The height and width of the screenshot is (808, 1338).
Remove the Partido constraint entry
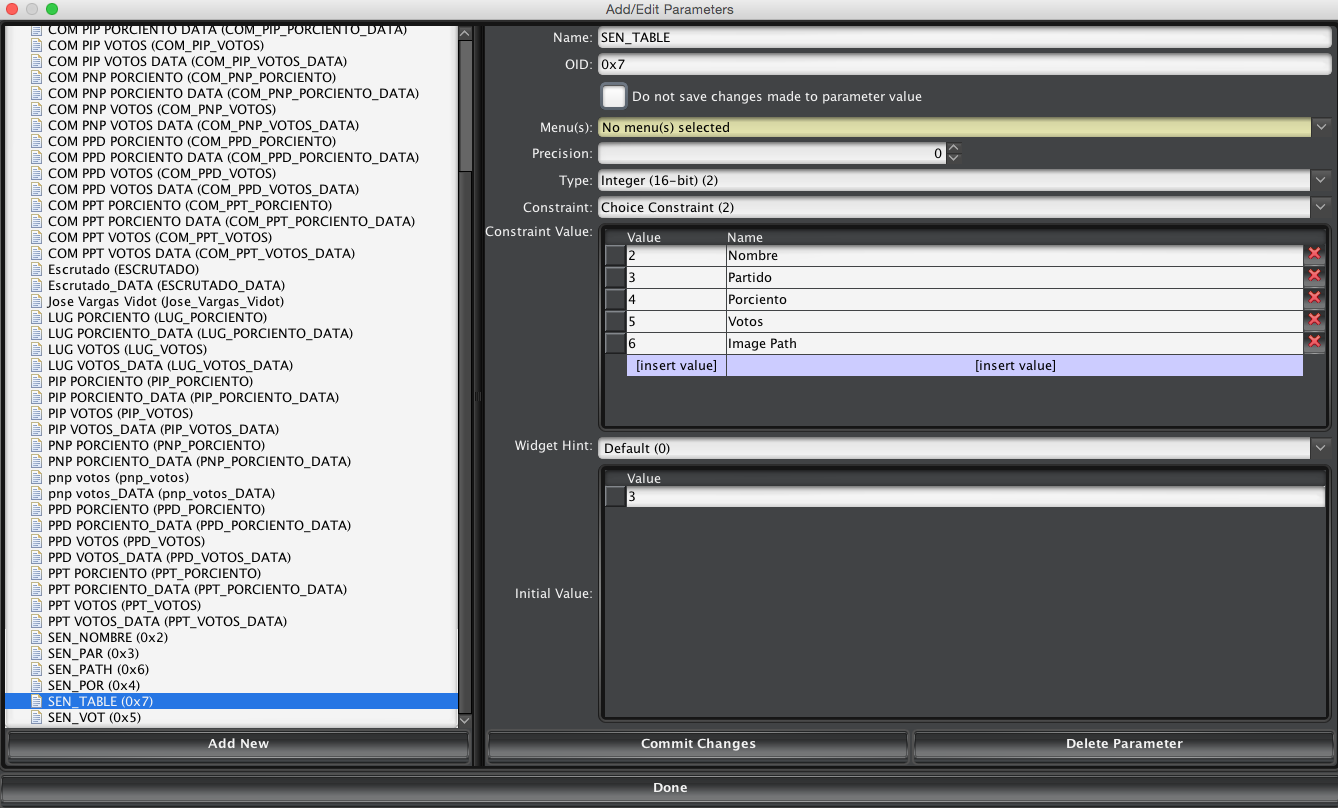click(1314, 277)
